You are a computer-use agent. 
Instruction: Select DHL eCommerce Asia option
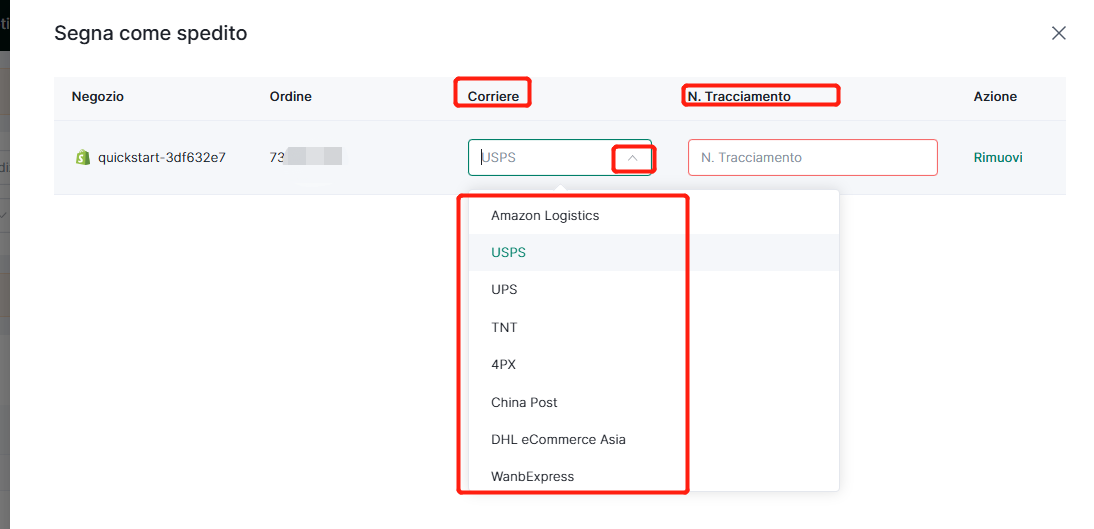coord(654,440)
